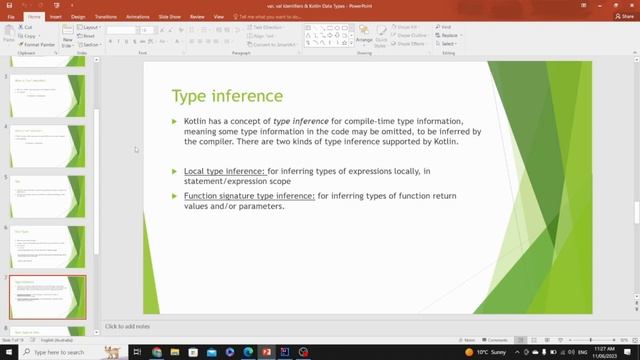
Task: Click Quick Styles icon
Action: pyautogui.click(x=381, y=36)
